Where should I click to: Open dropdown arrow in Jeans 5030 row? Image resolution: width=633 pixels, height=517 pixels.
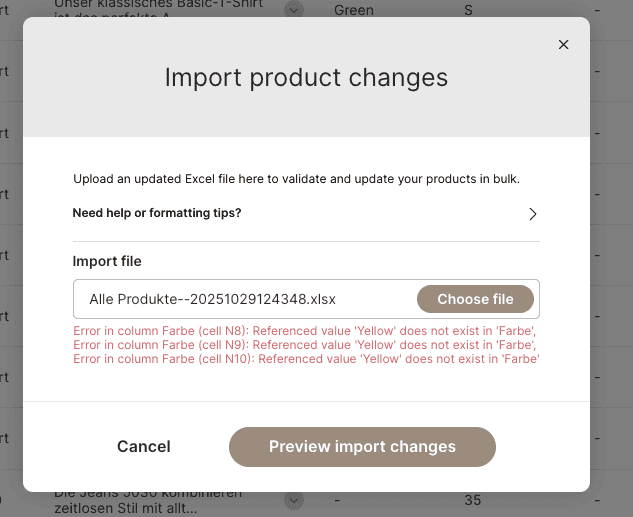coord(293,499)
